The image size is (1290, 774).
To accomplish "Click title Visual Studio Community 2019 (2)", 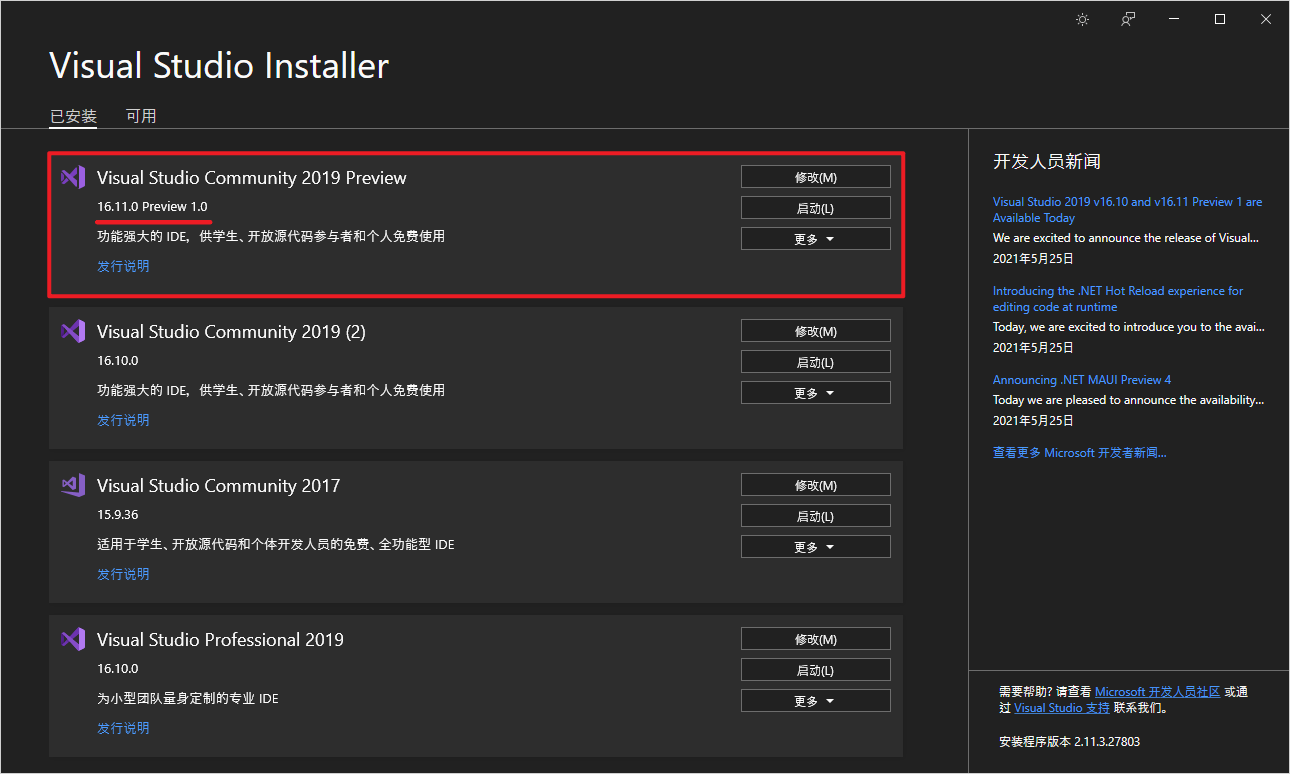I will click(x=231, y=332).
